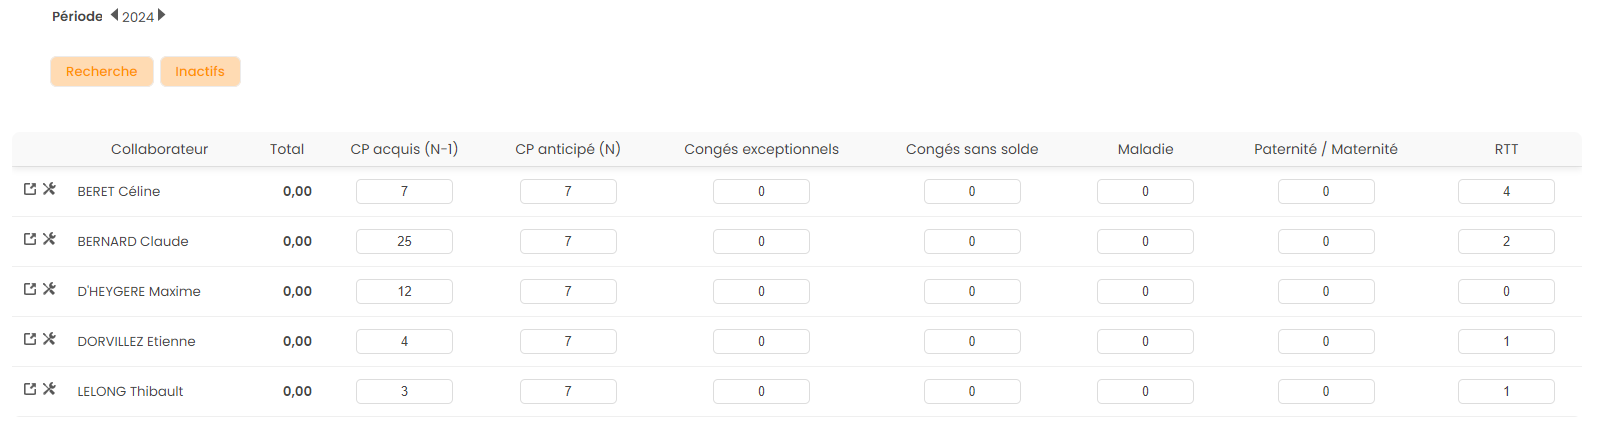Open BERET Céline's details via external-link icon
Screen dimensions: 1597x430
pos(30,189)
